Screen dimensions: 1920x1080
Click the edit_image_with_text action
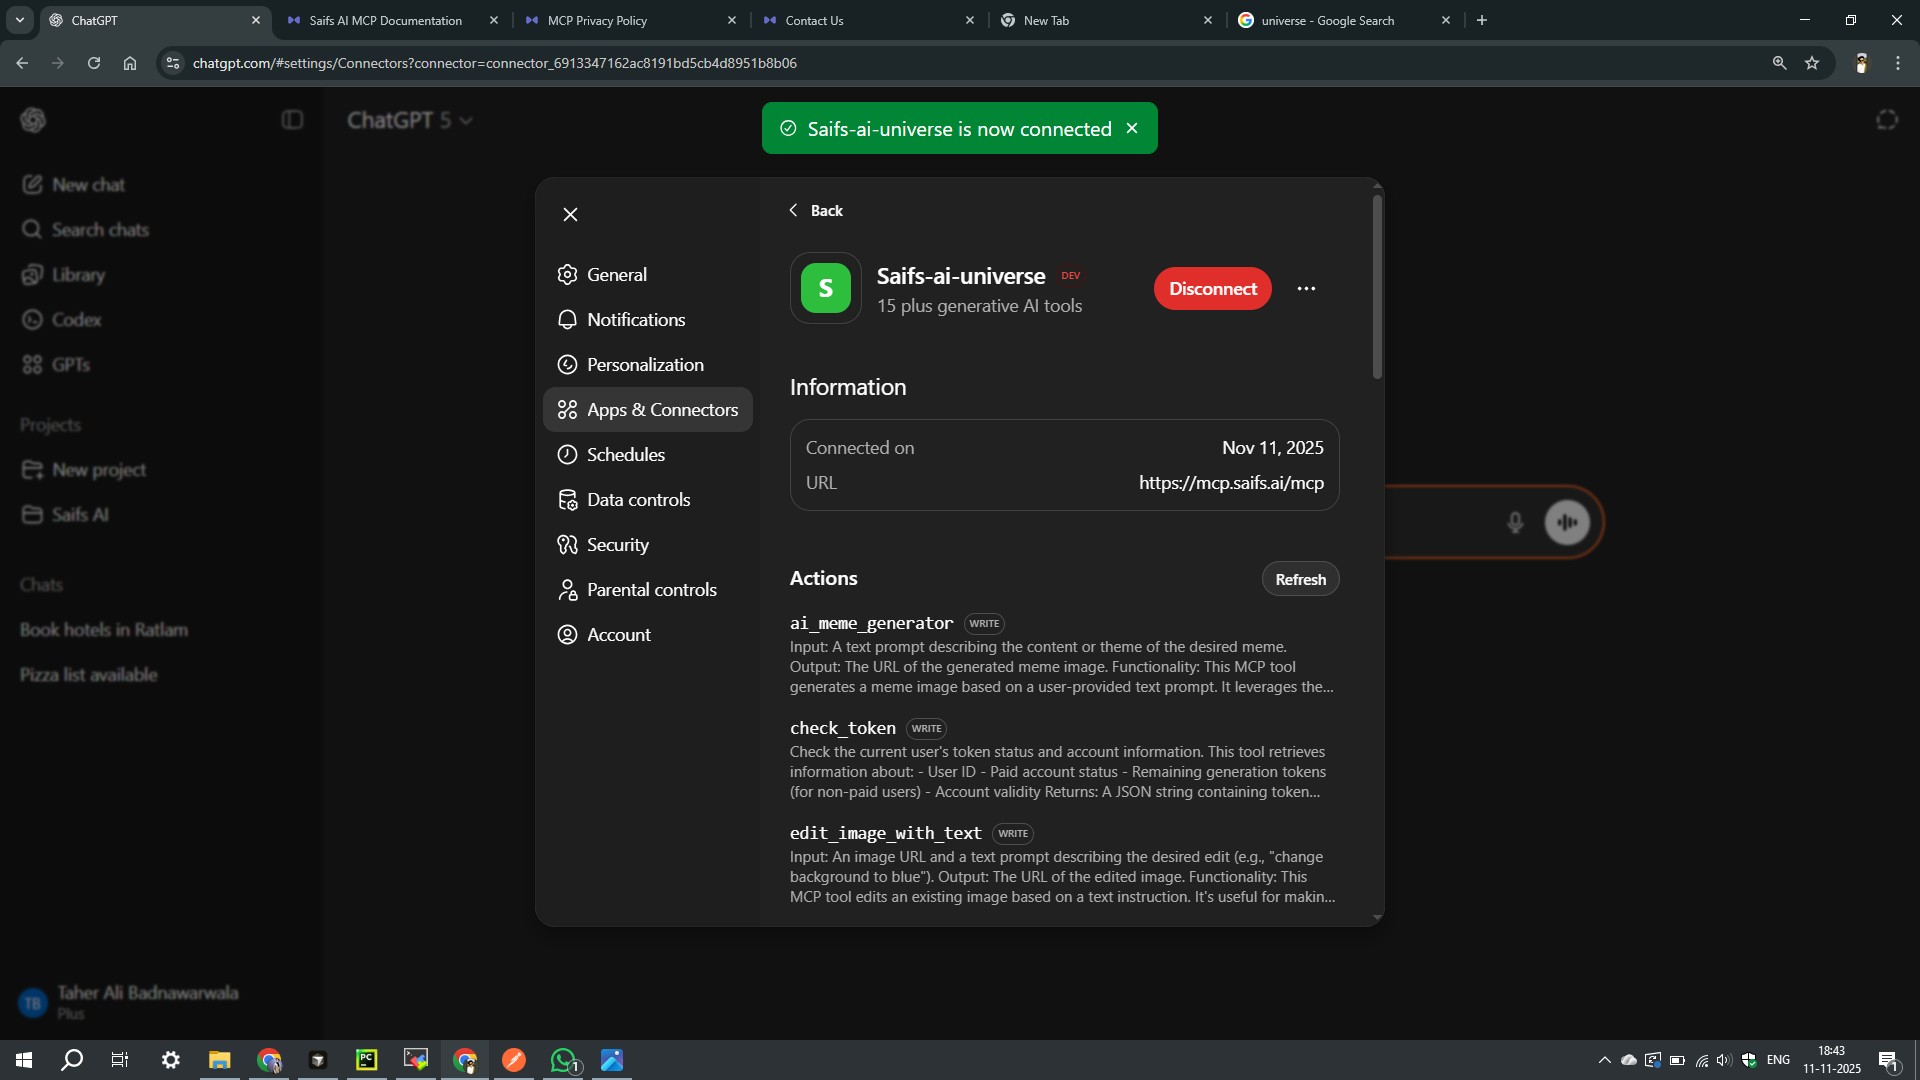[x=885, y=833]
